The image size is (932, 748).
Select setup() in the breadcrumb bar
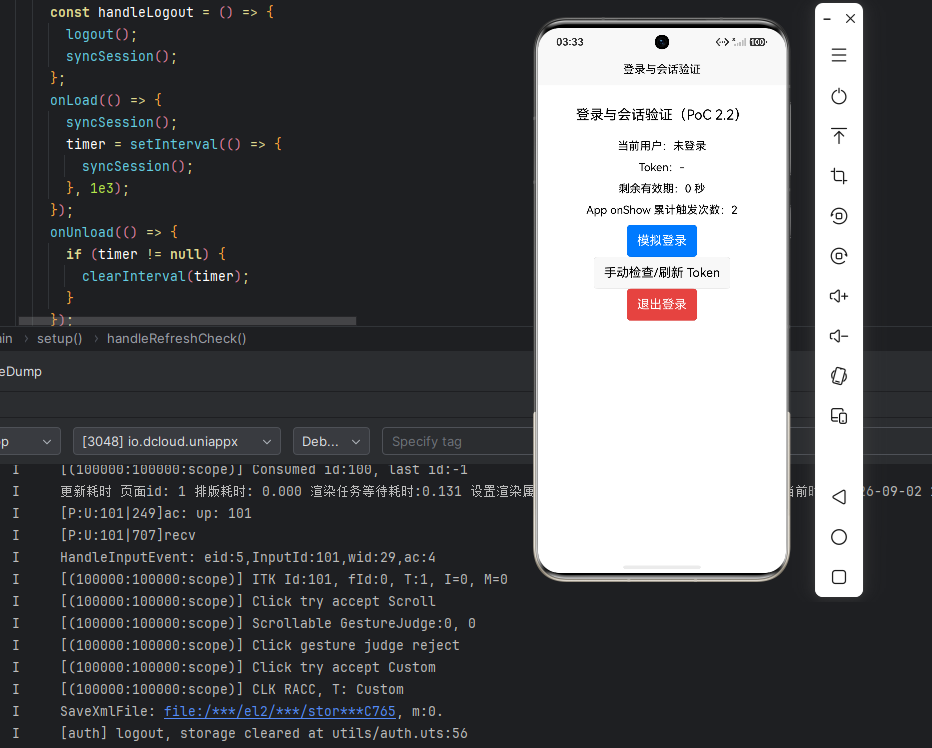click(59, 338)
